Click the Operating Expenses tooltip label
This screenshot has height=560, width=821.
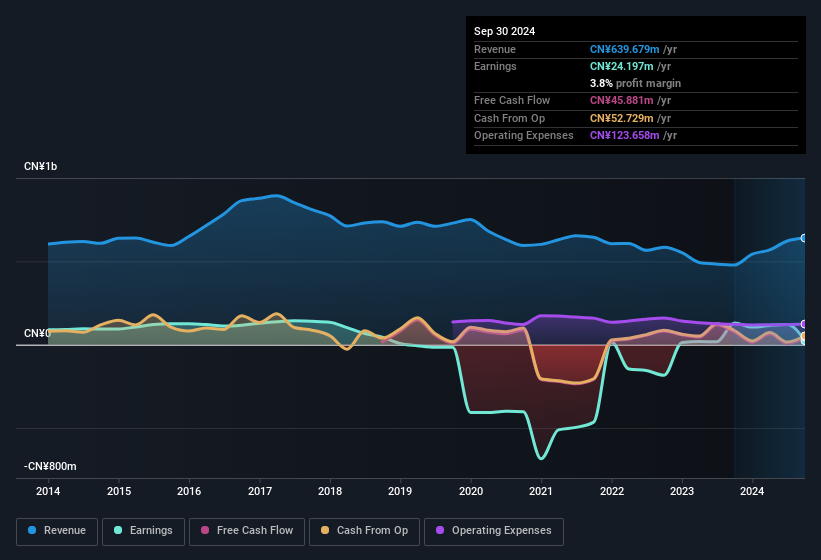pos(524,136)
